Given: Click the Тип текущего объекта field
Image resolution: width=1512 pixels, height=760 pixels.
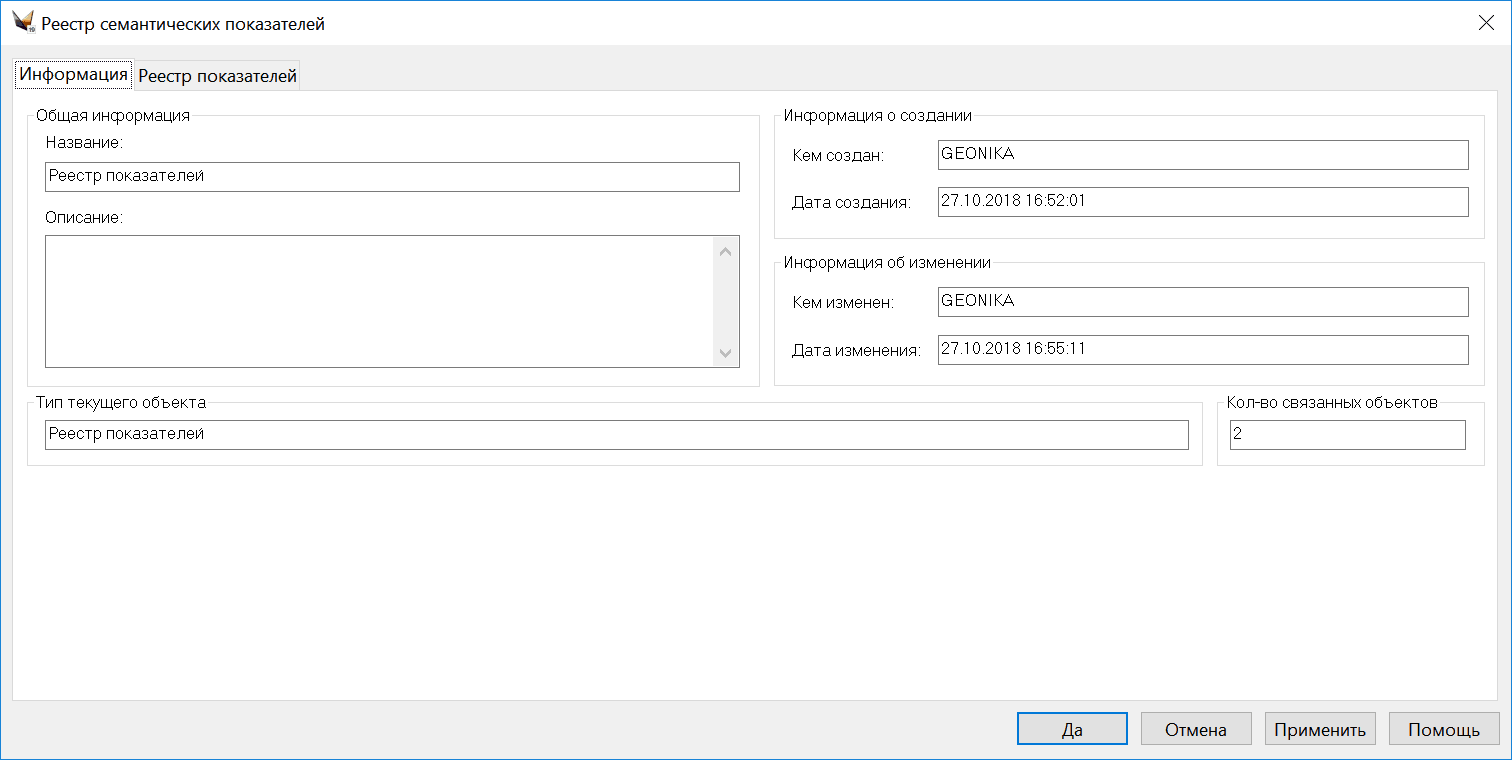Looking at the screenshot, I should (x=616, y=435).
